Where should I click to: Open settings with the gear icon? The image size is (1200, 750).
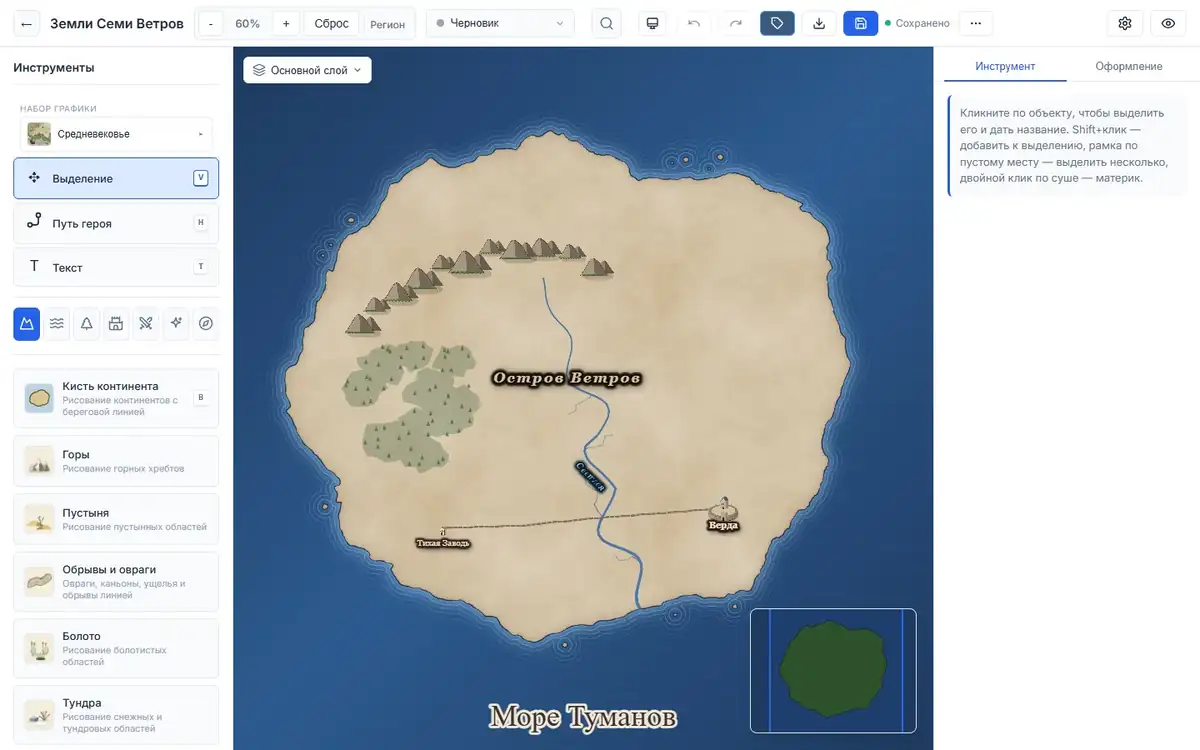pos(1125,23)
